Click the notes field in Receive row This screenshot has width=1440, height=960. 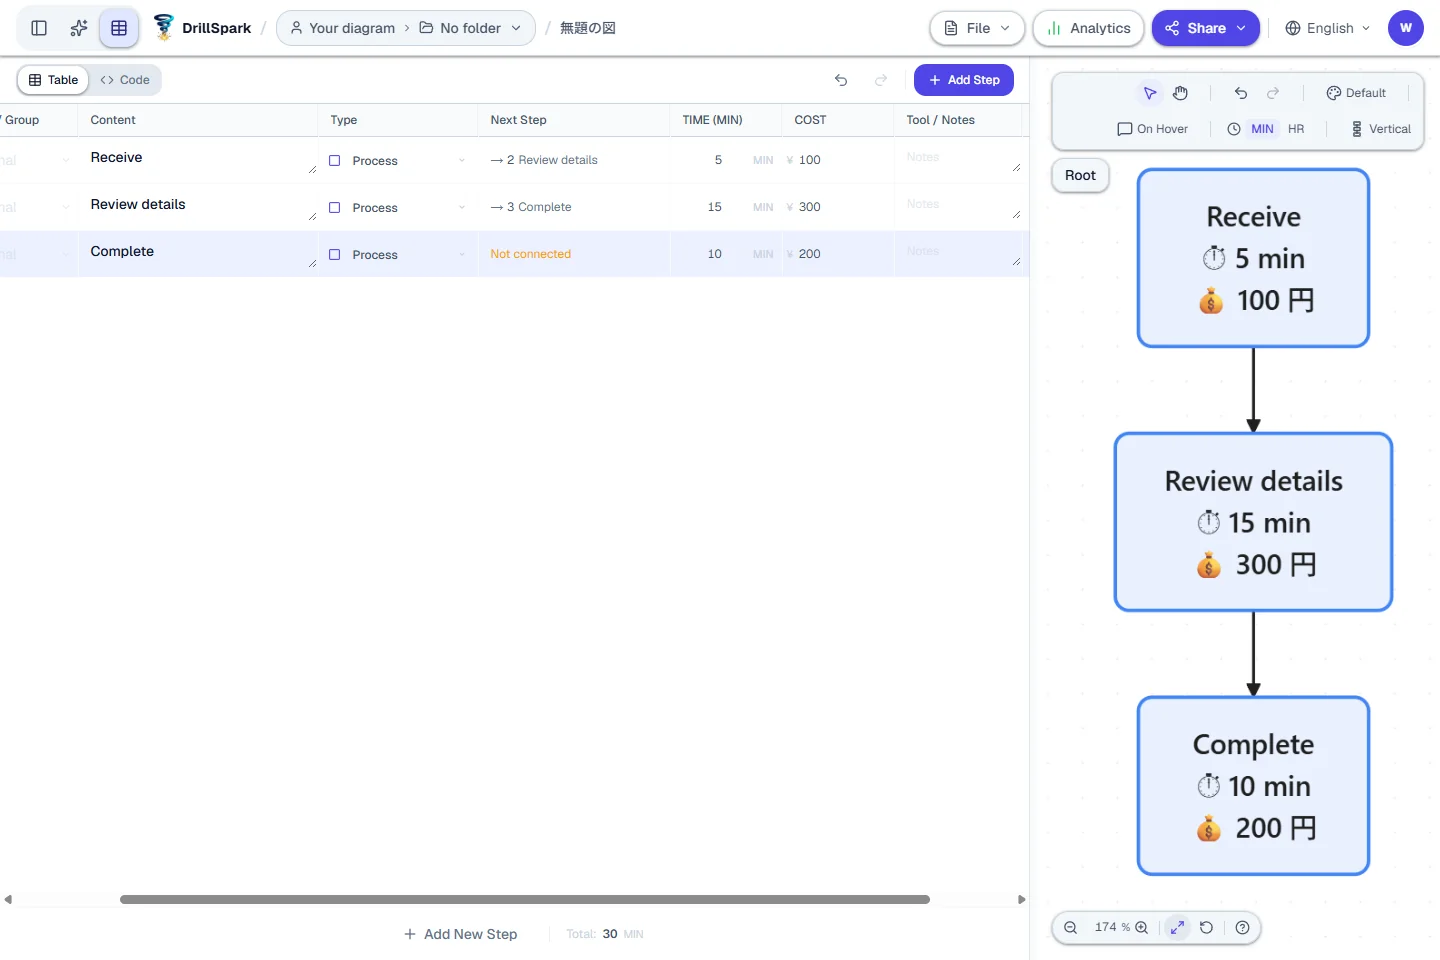[959, 160]
